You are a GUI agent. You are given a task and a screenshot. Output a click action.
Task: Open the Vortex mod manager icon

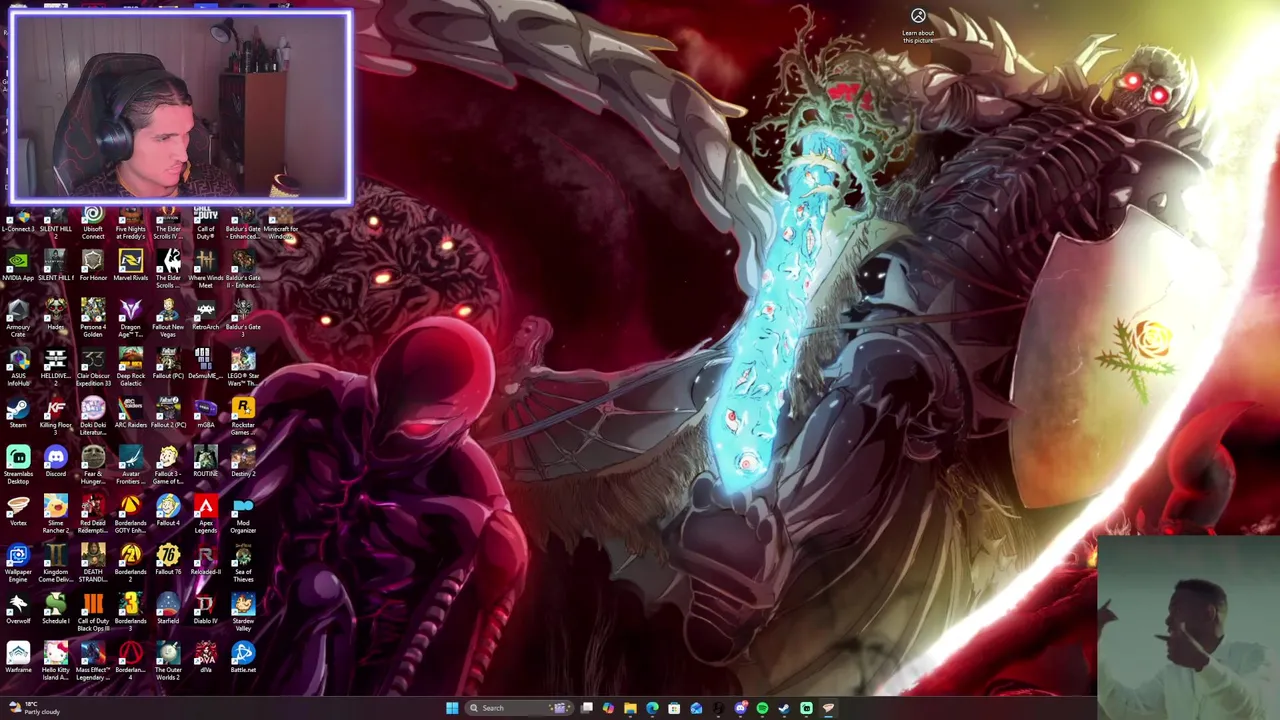18,512
